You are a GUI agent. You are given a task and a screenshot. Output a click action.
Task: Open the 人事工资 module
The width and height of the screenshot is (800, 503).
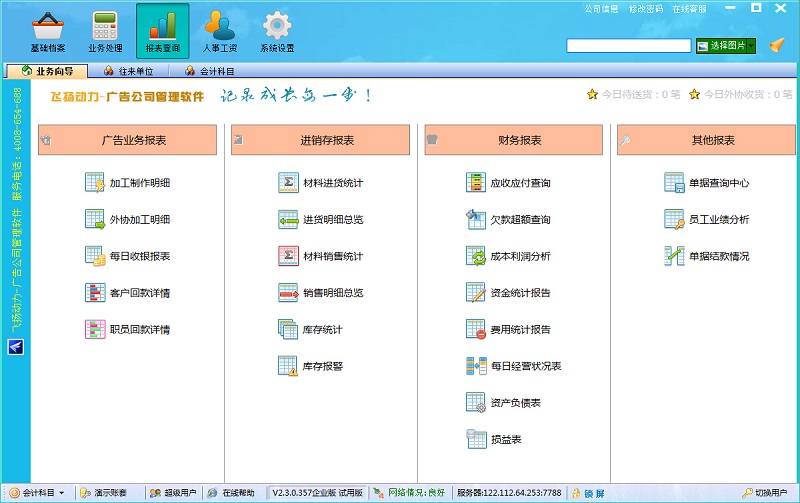[219, 32]
